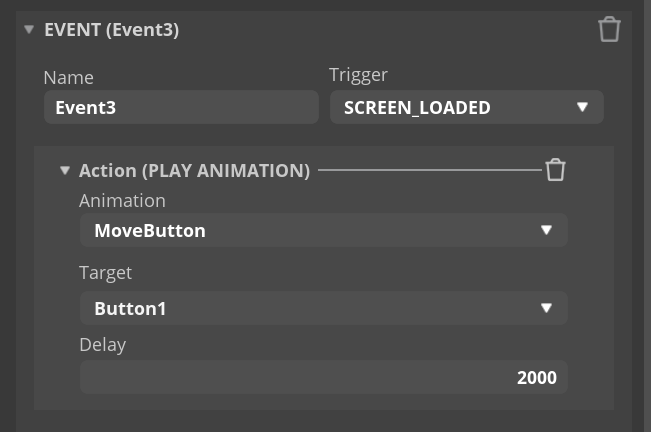The image size is (651, 432).
Task: Delete Event3 using its trash icon
Action: pos(609,29)
